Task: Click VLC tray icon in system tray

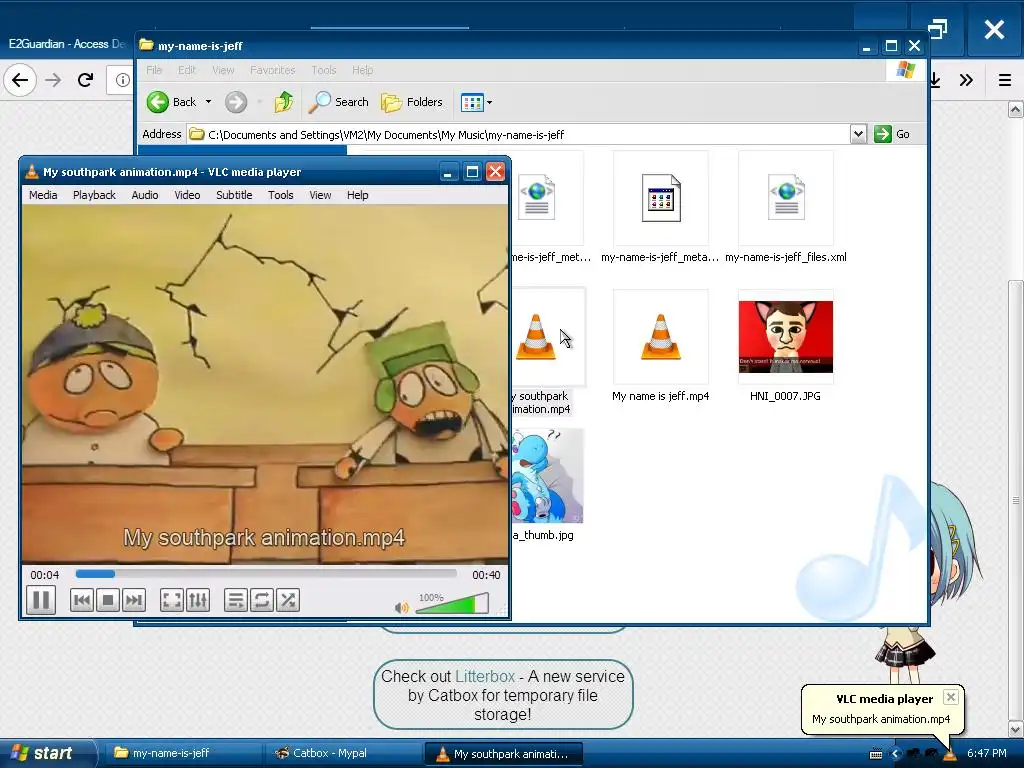Action: [949, 754]
